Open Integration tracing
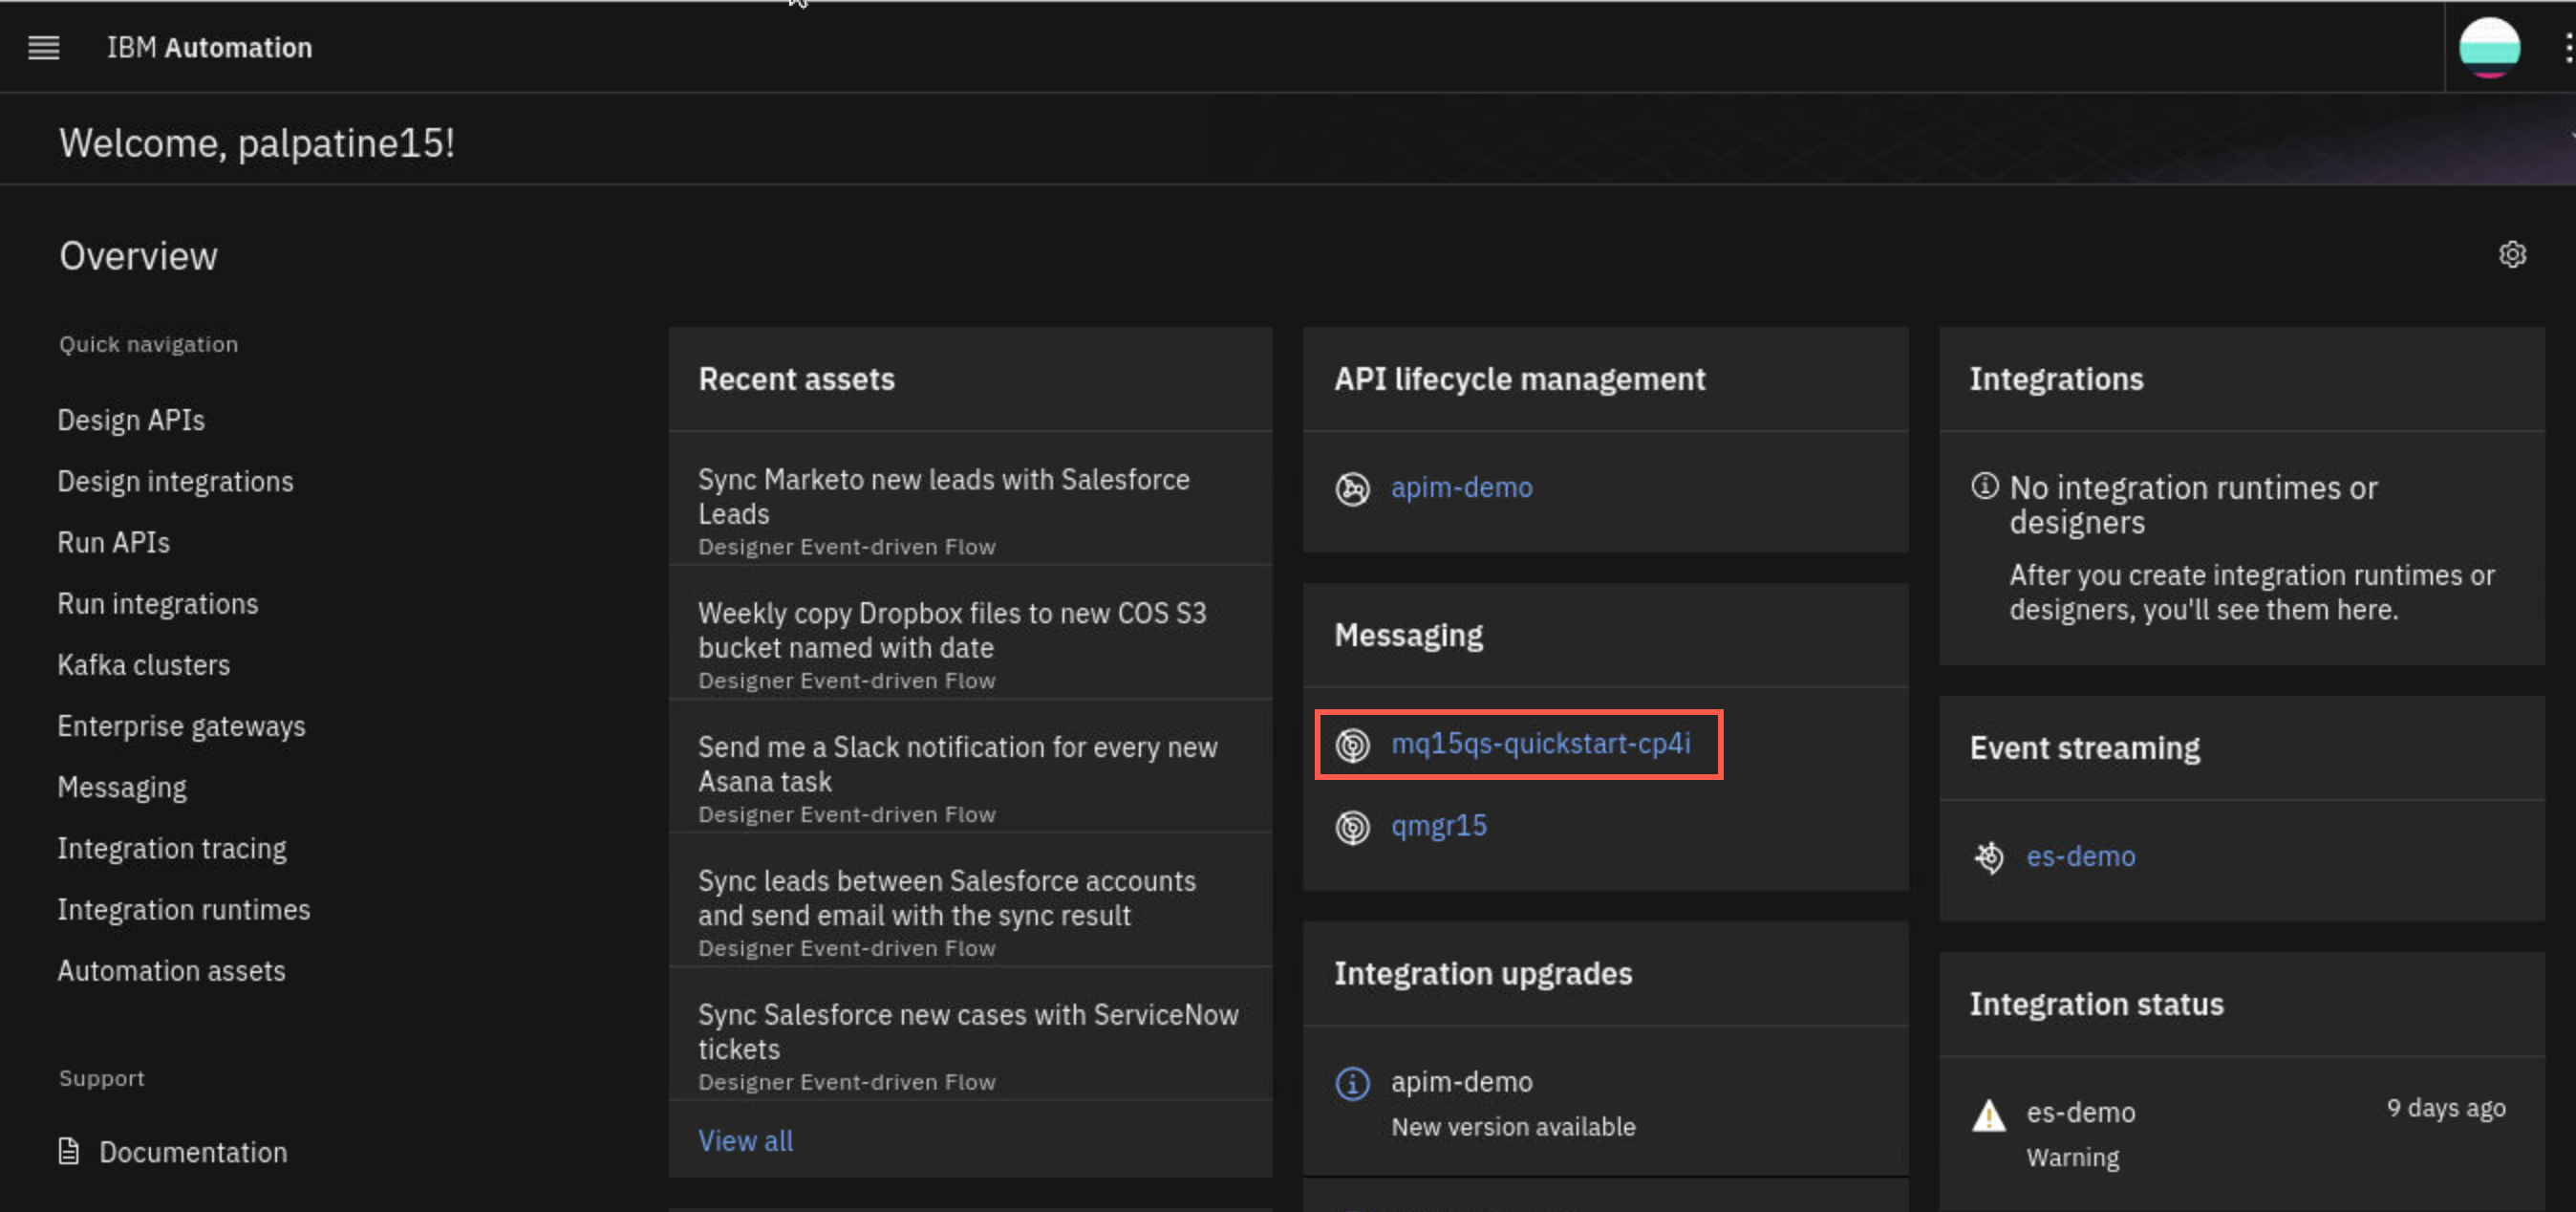 (172, 849)
